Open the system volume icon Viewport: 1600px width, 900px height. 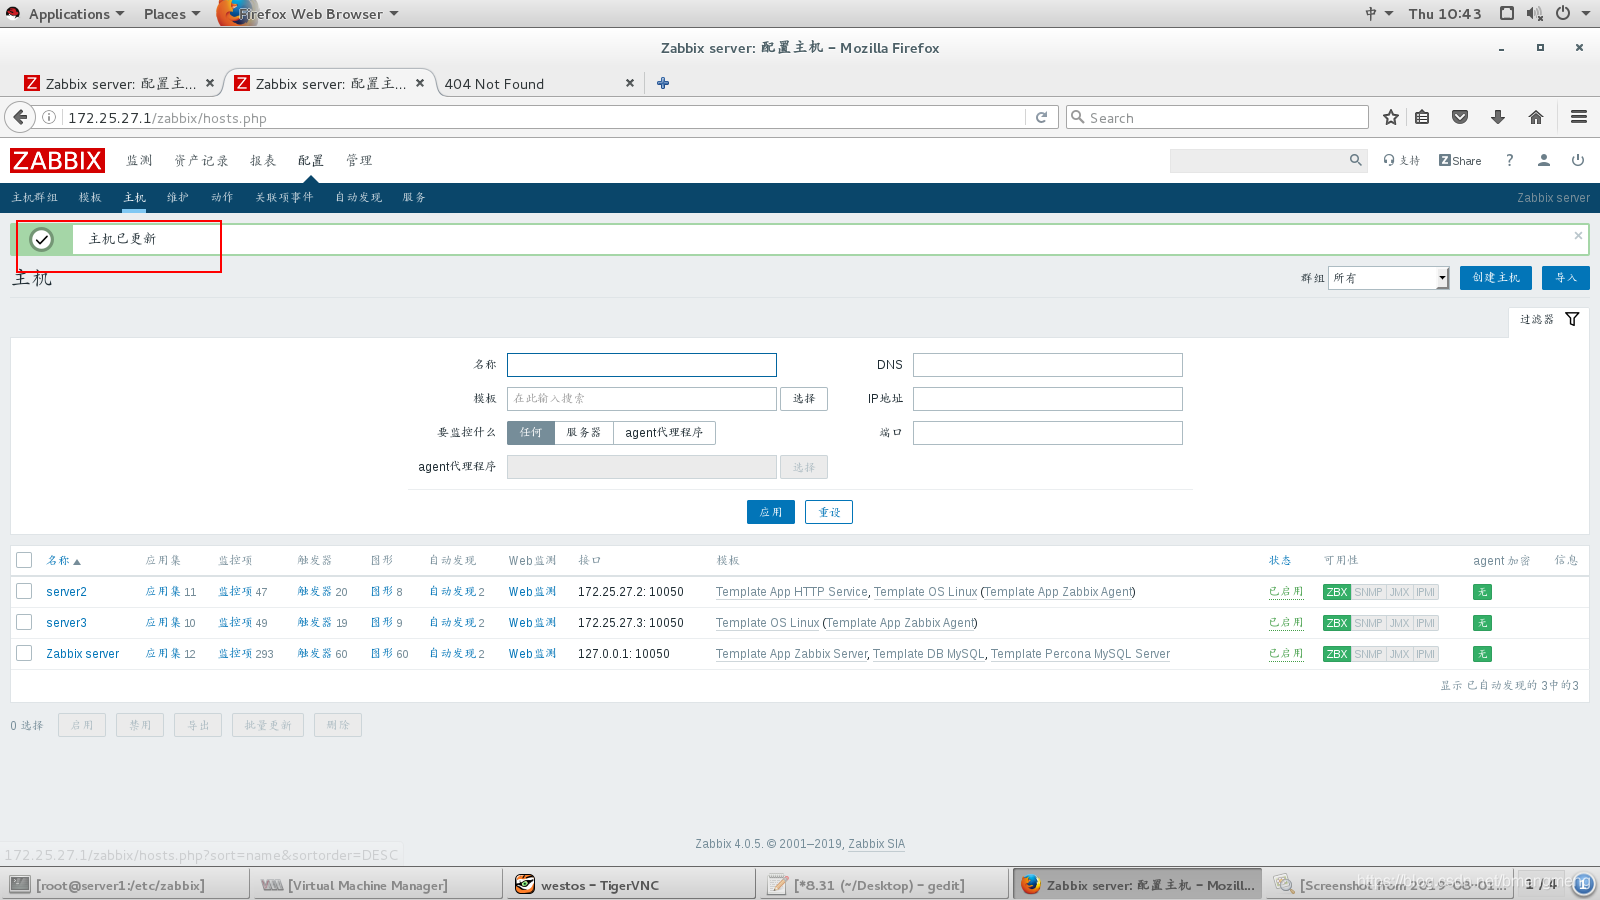coord(1535,13)
